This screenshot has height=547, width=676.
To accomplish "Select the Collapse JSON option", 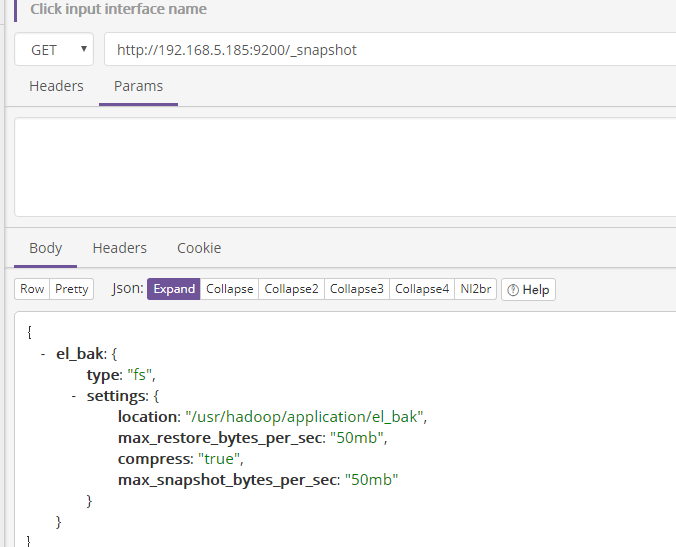I will [x=229, y=289].
